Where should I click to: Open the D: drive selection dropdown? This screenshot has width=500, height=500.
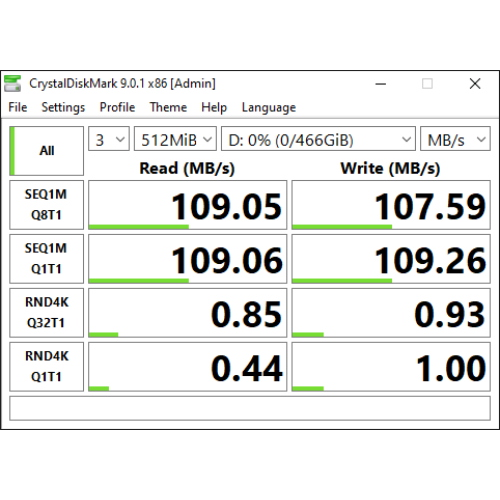[x=318, y=139]
